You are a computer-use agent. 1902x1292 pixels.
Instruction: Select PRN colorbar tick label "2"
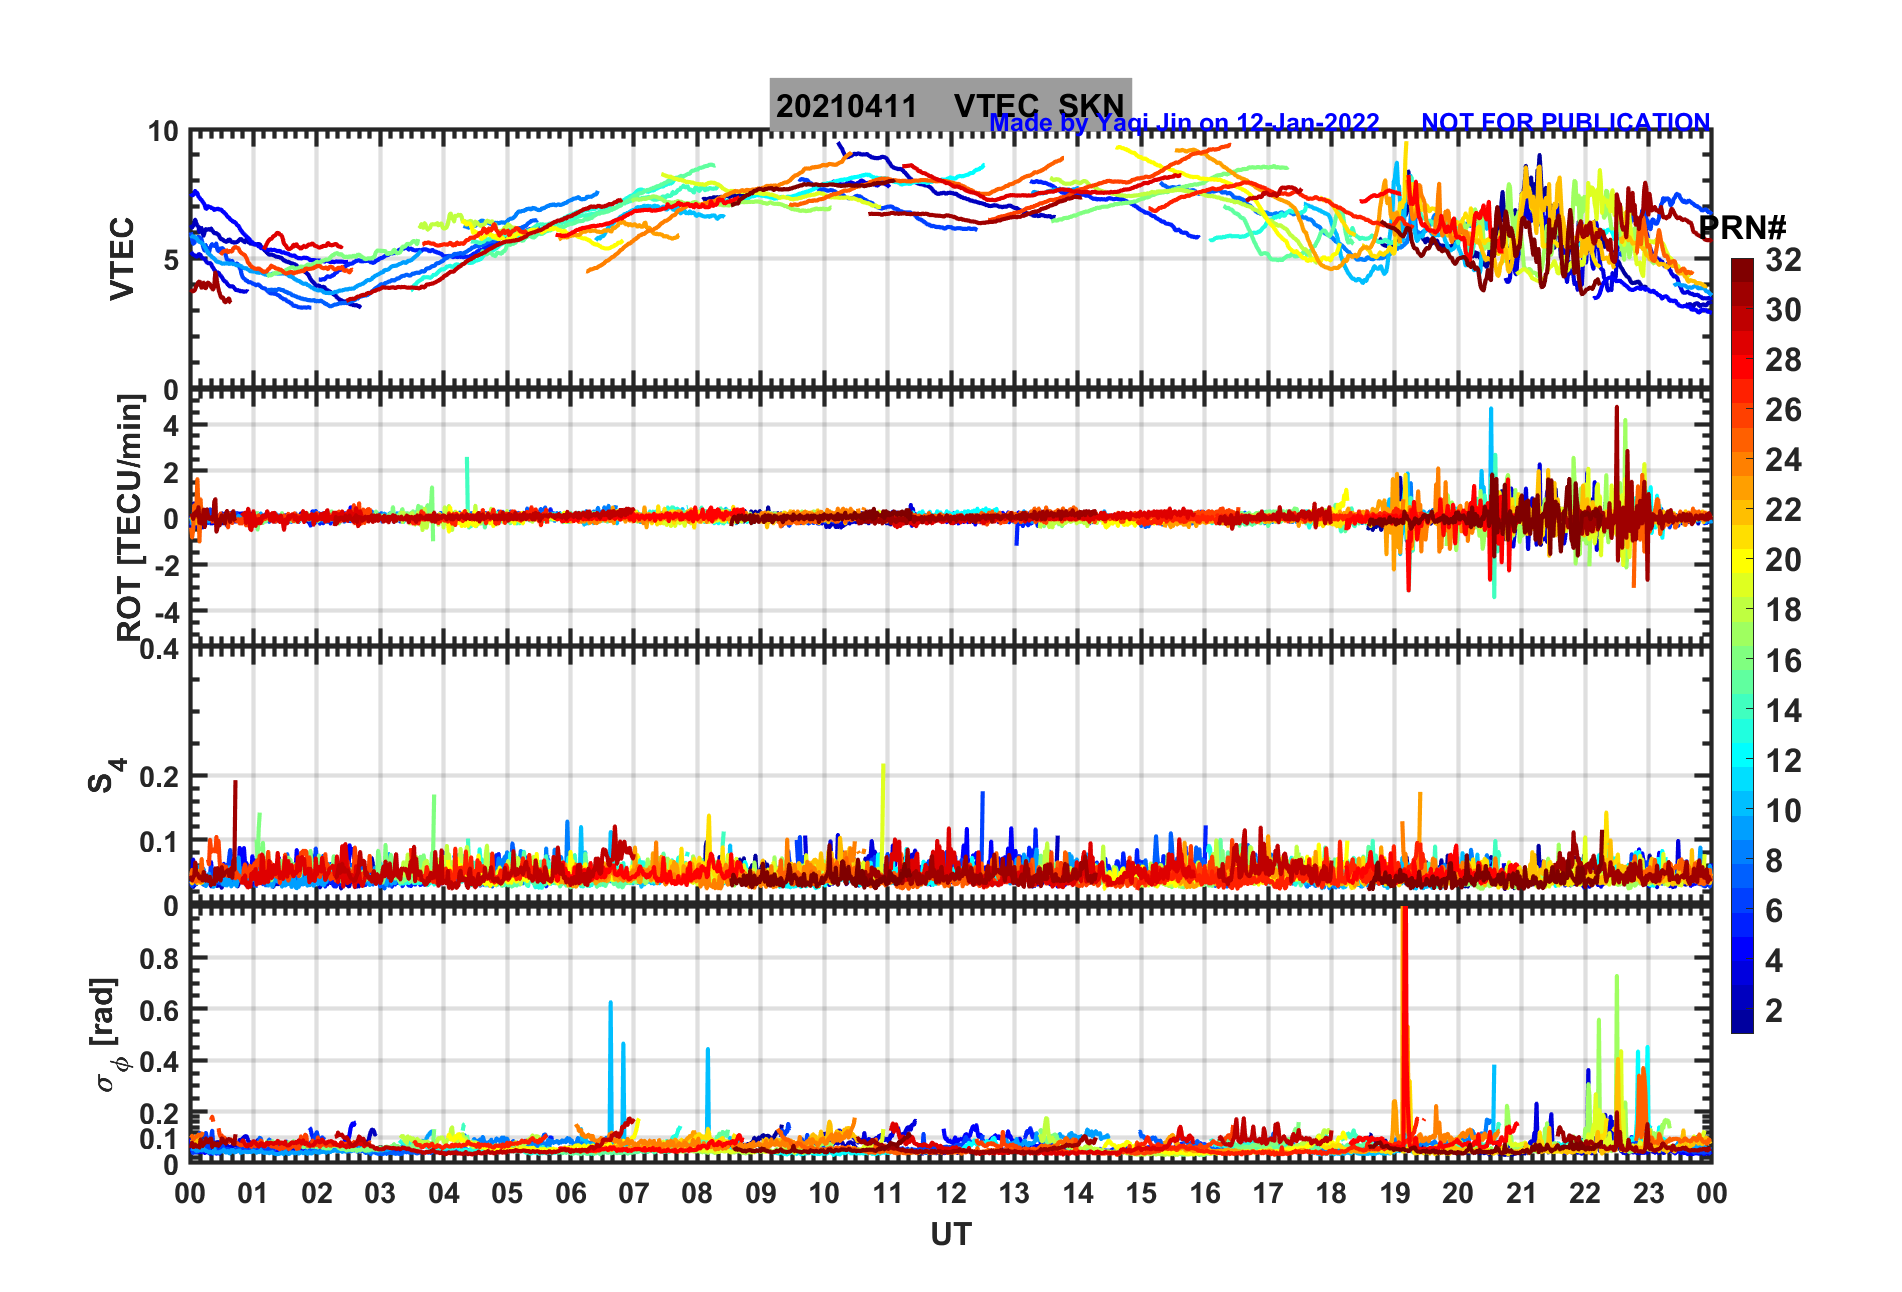coord(1774,1011)
